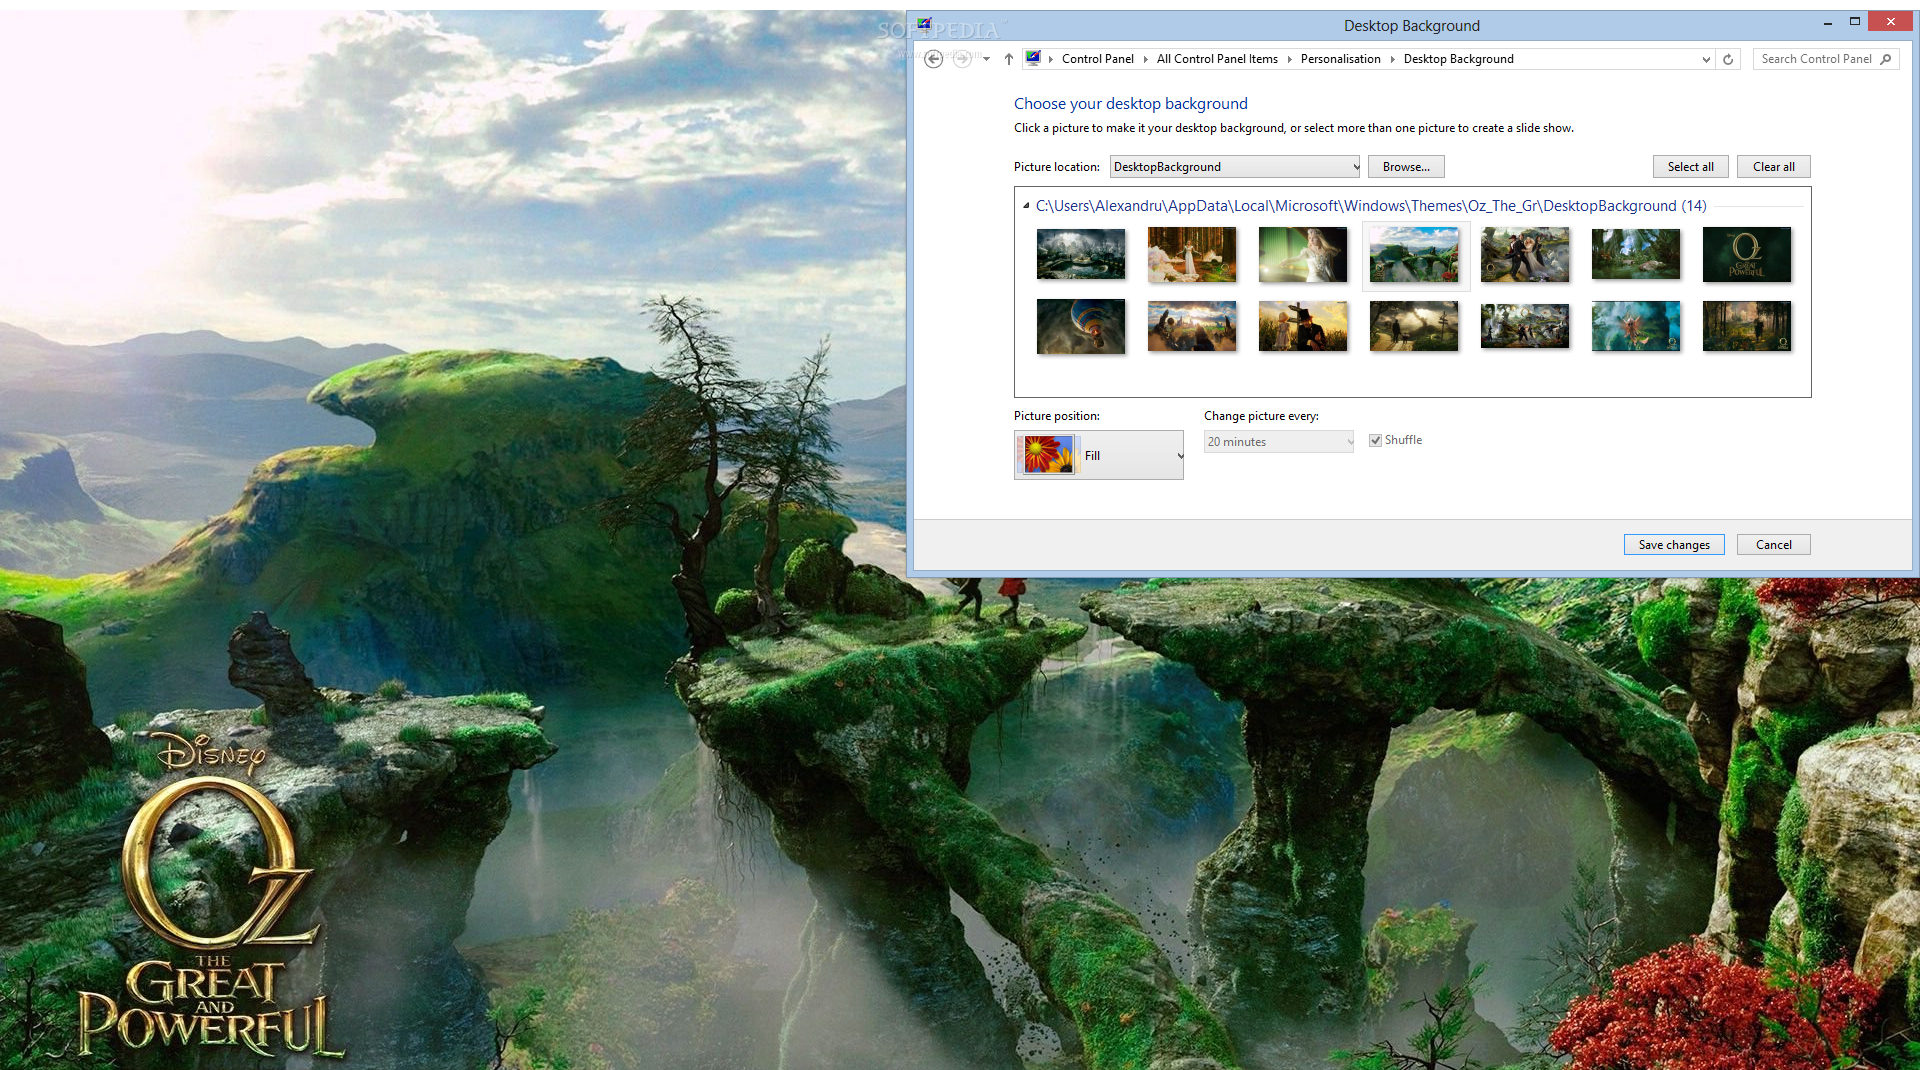Select the misty dark valley thumbnail
This screenshot has height=1070, width=1920.
coord(1414,326)
